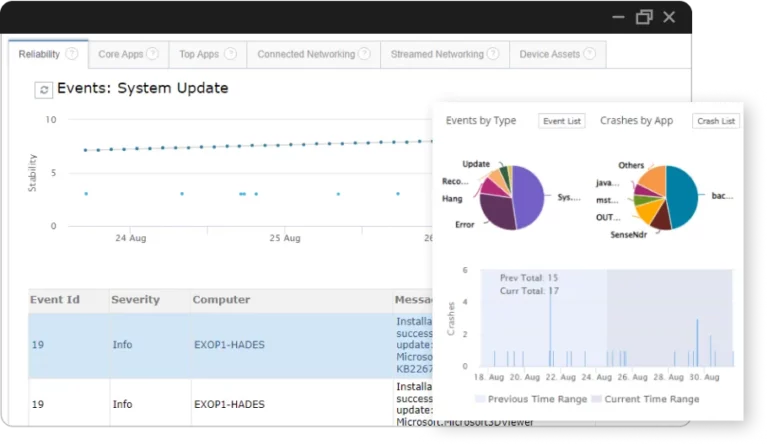This screenshot has height=445, width=768.
Task: Click the dark red SenseNdr pie slice
Action: (662, 217)
